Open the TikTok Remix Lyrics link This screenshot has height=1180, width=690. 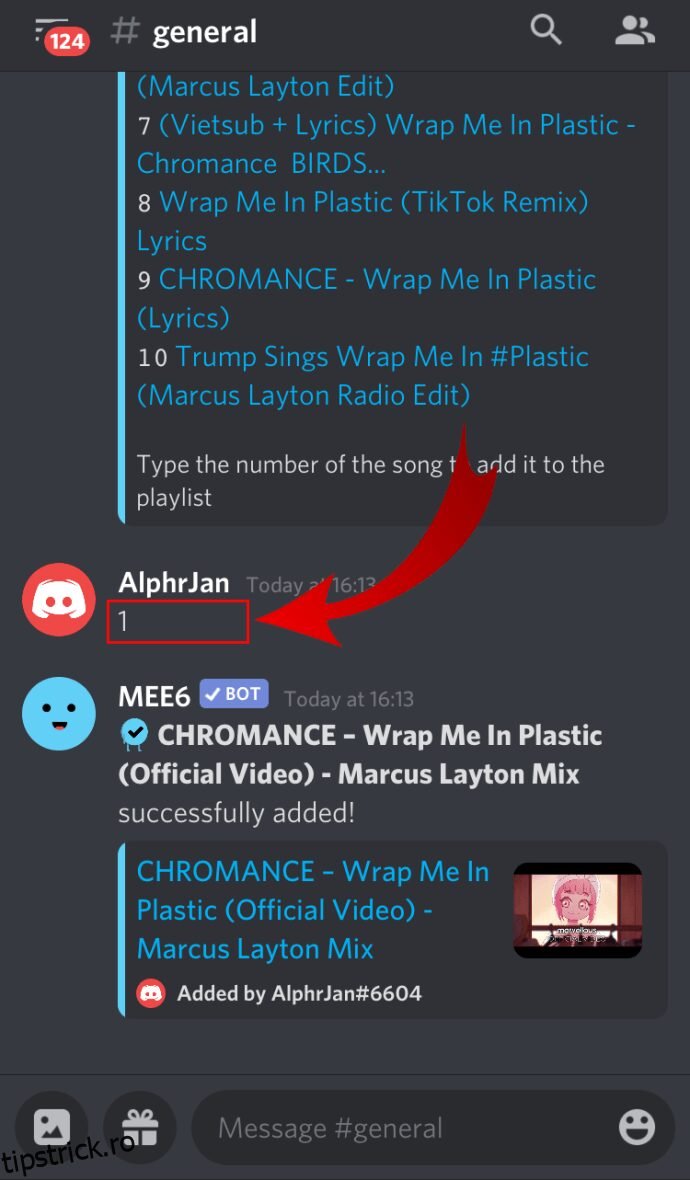point(363,221)
